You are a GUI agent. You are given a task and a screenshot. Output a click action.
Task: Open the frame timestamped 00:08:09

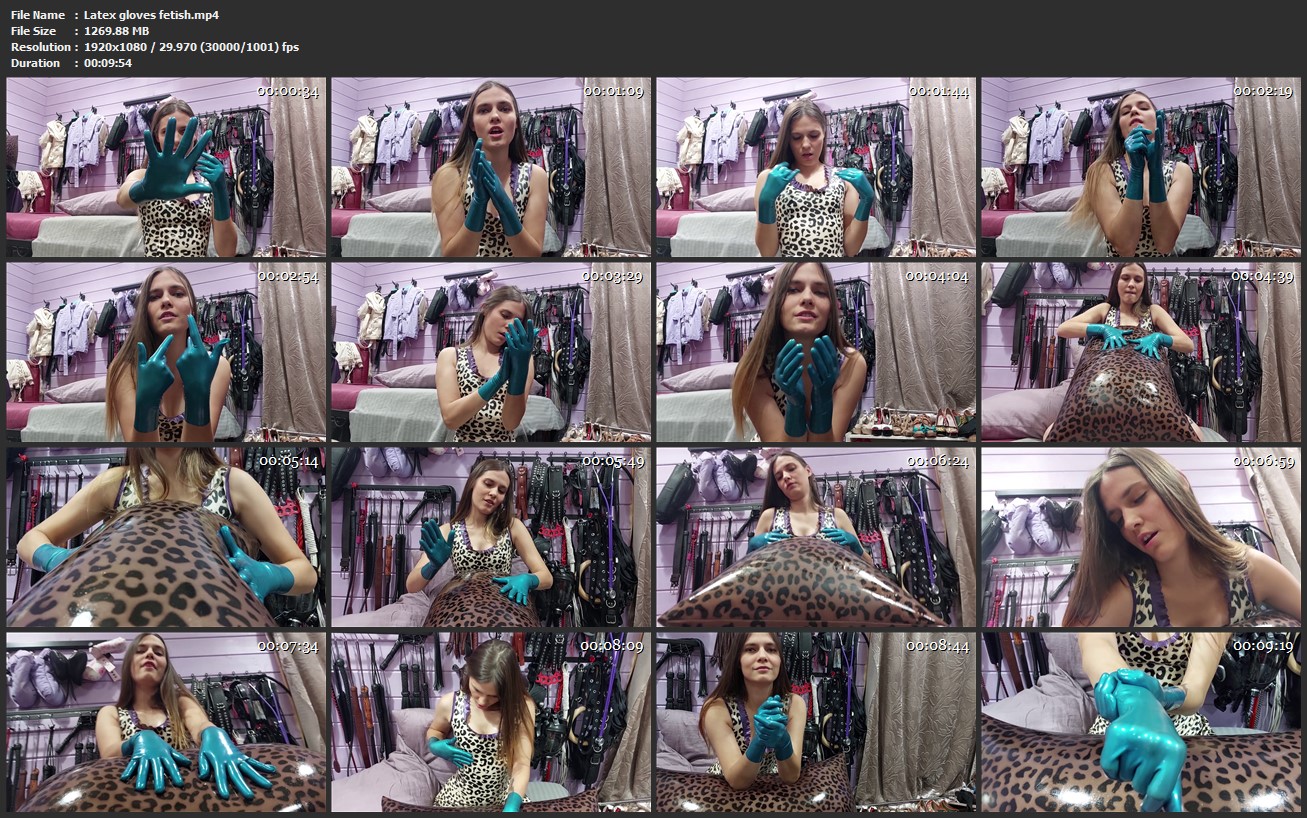pyautogui.click(x=491, y=722)
